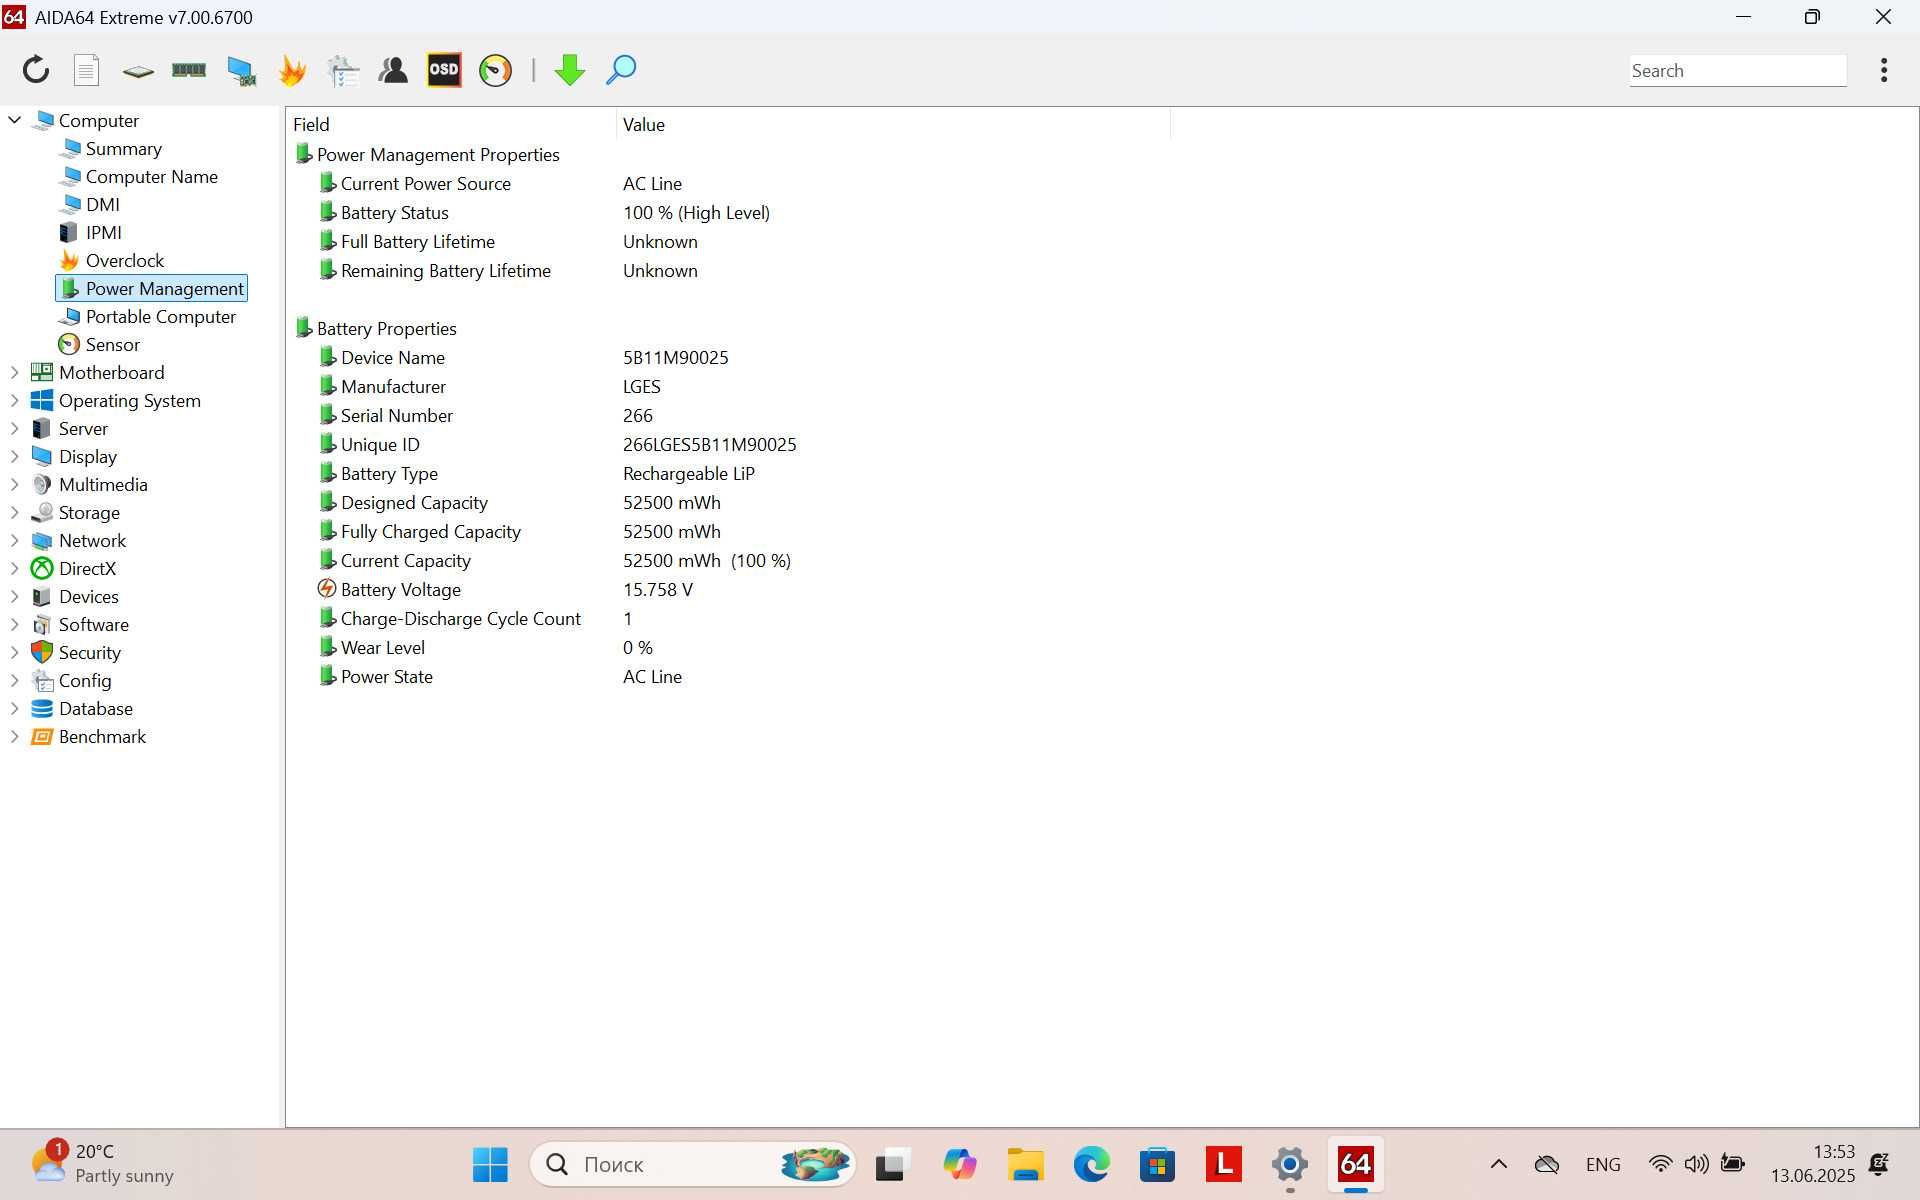
Task: Open the weather widget 20°C Partly sunny
Action: [103, 1164]
